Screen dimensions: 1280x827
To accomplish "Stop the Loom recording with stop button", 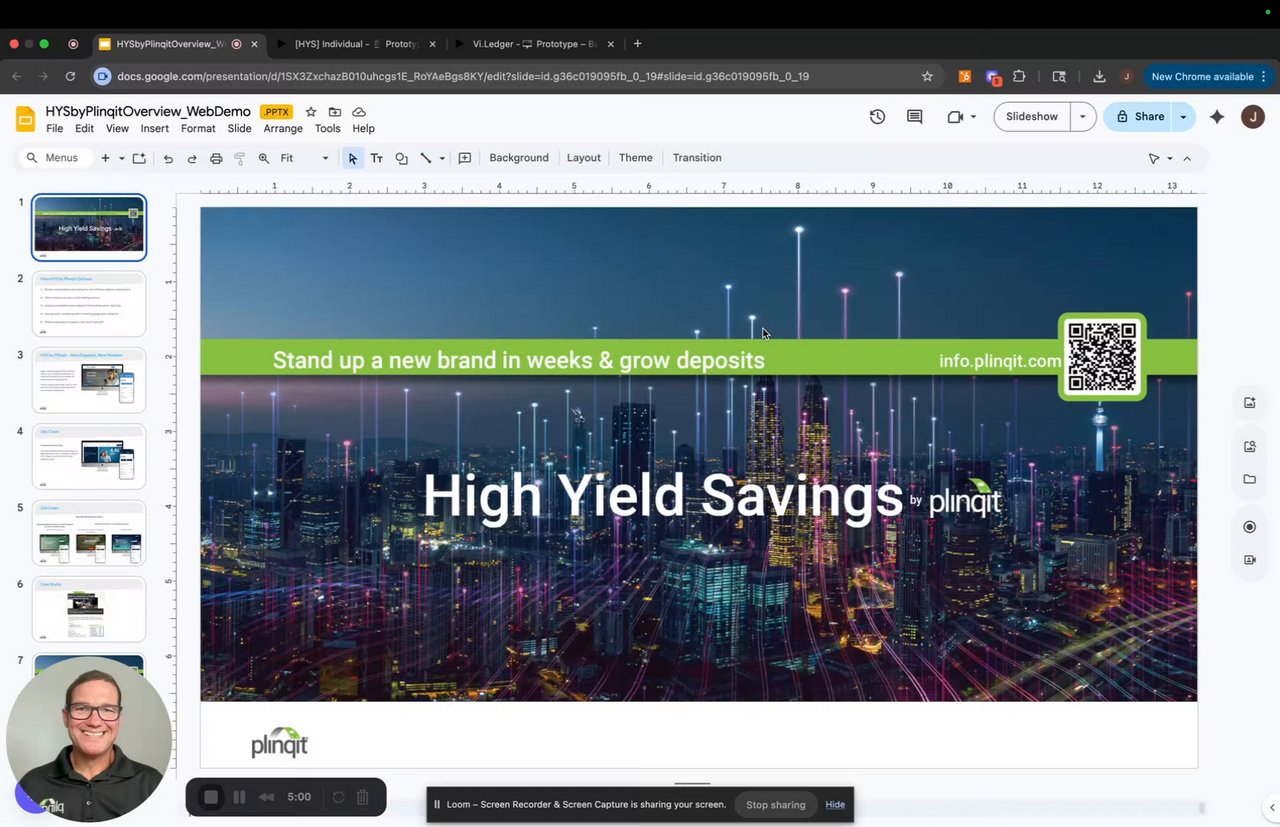I will pos(211,797).
